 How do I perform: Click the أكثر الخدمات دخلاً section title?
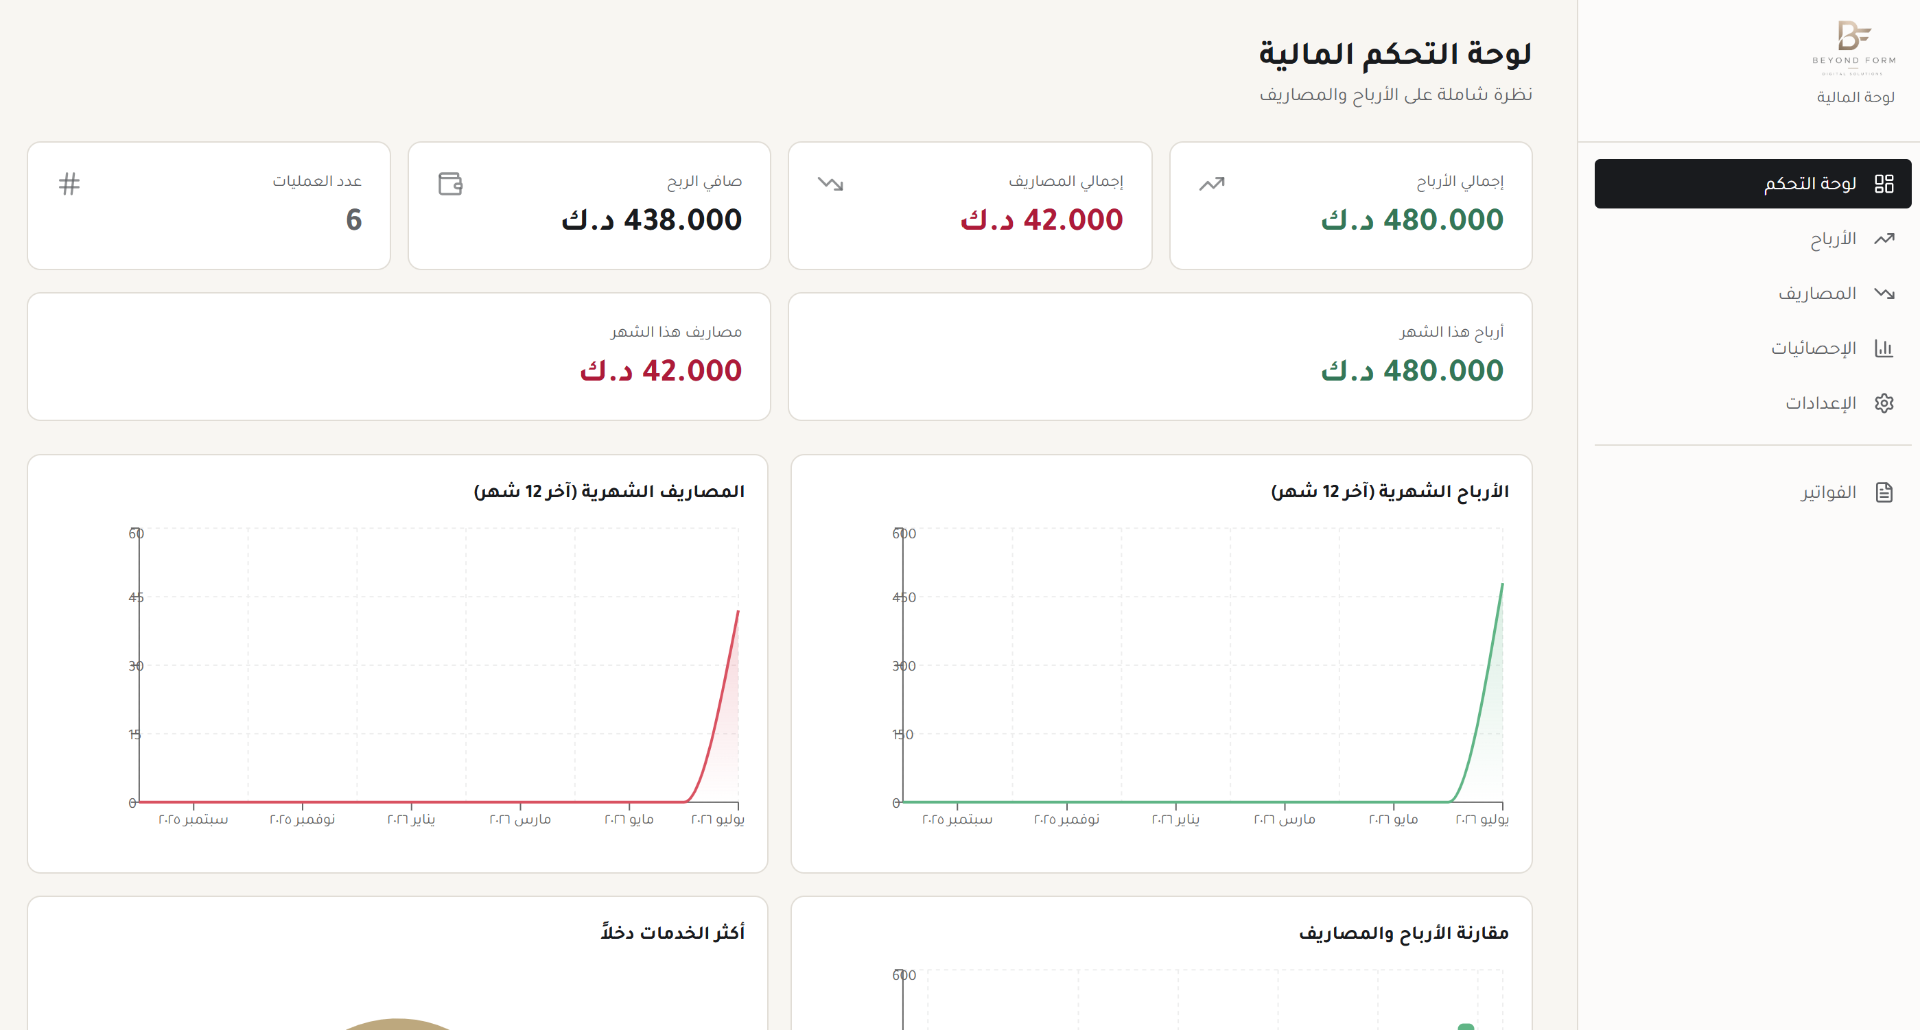672,933
